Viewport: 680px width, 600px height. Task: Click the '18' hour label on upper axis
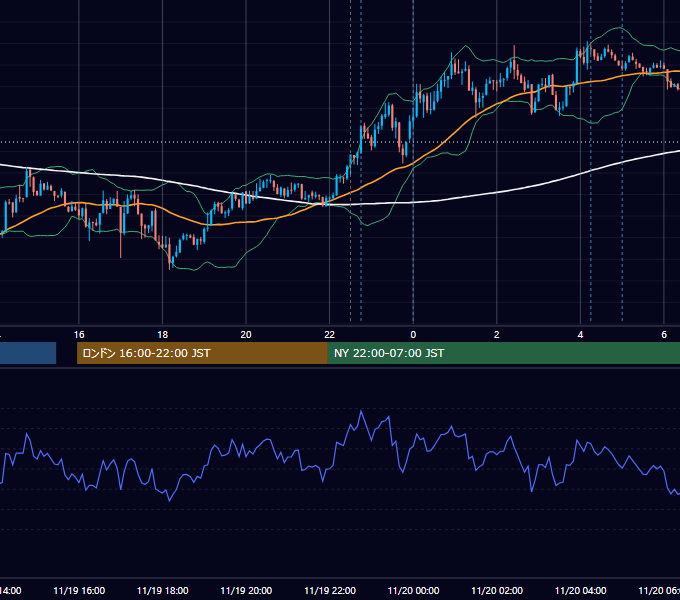163,335
